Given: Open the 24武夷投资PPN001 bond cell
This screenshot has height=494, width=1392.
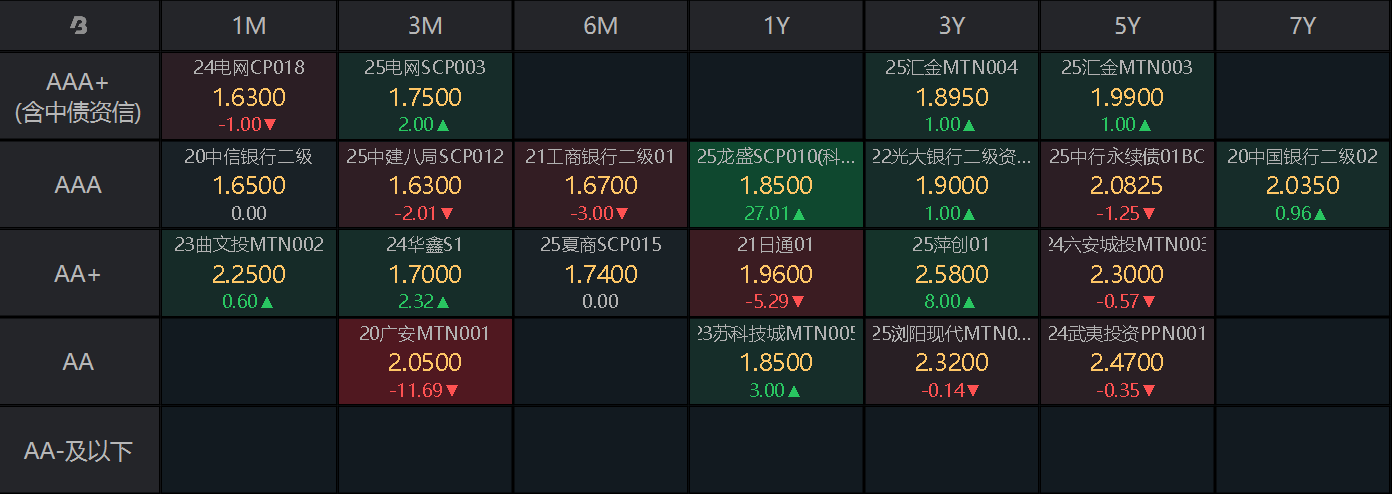Looking at the screenshot, I should coord(1127,361).
